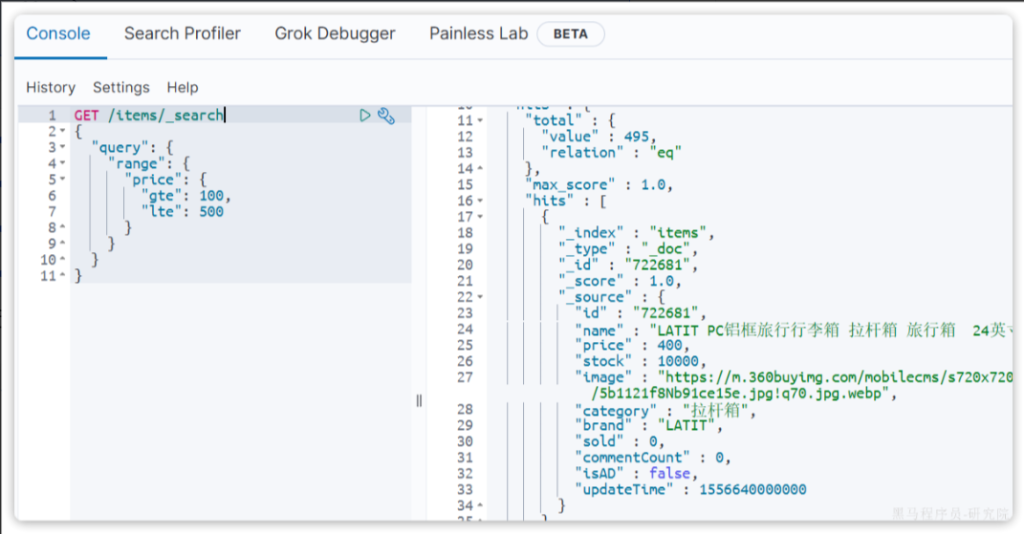1024x534 pixels.
Task: Fold the "range" block in the editor
Action: click(62, 164)
